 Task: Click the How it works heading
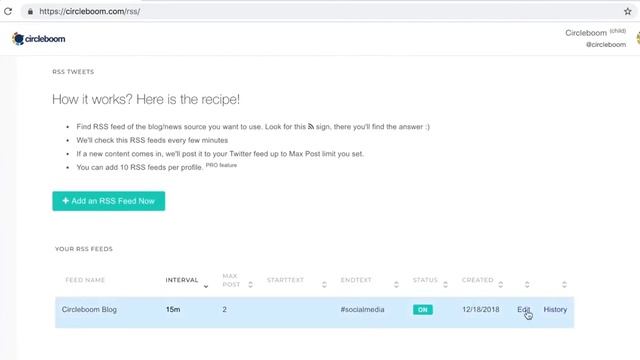[146, 99]
